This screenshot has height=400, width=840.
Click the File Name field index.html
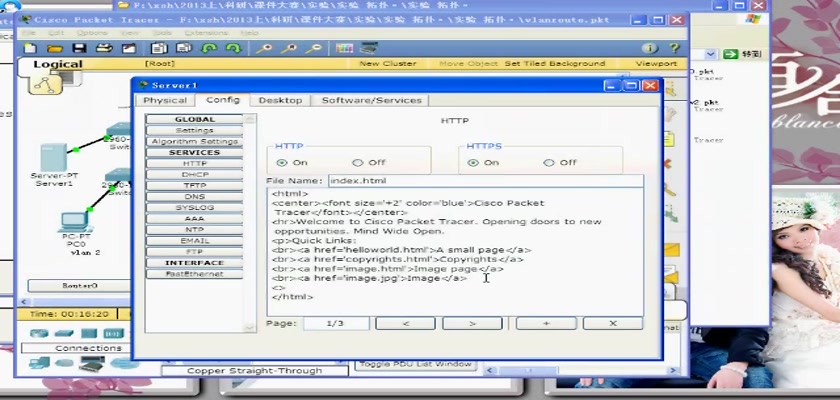pyautogui.click(x=486, y=180)
